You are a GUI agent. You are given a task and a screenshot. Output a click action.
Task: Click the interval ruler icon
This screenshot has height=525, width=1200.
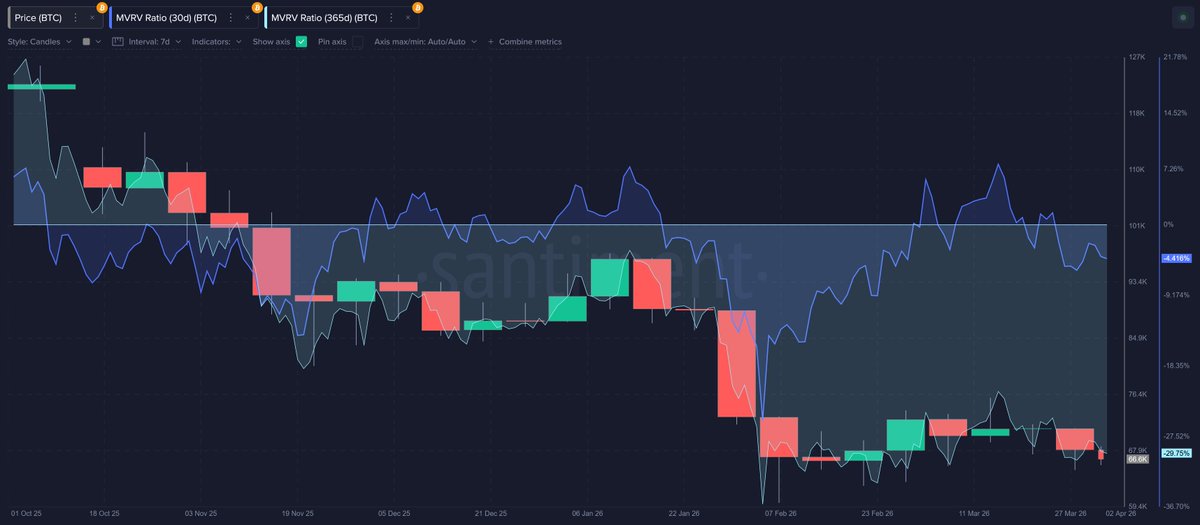point(118,42)
